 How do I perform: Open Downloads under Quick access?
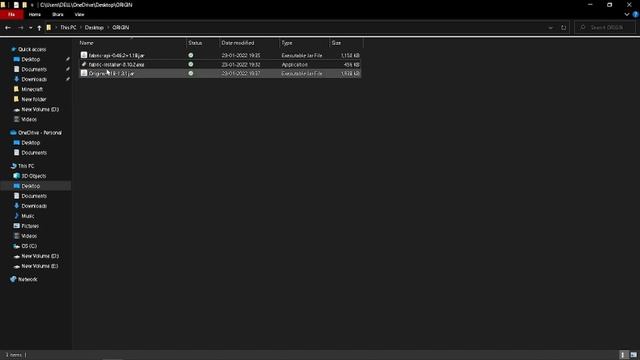(x=34, y=80)
